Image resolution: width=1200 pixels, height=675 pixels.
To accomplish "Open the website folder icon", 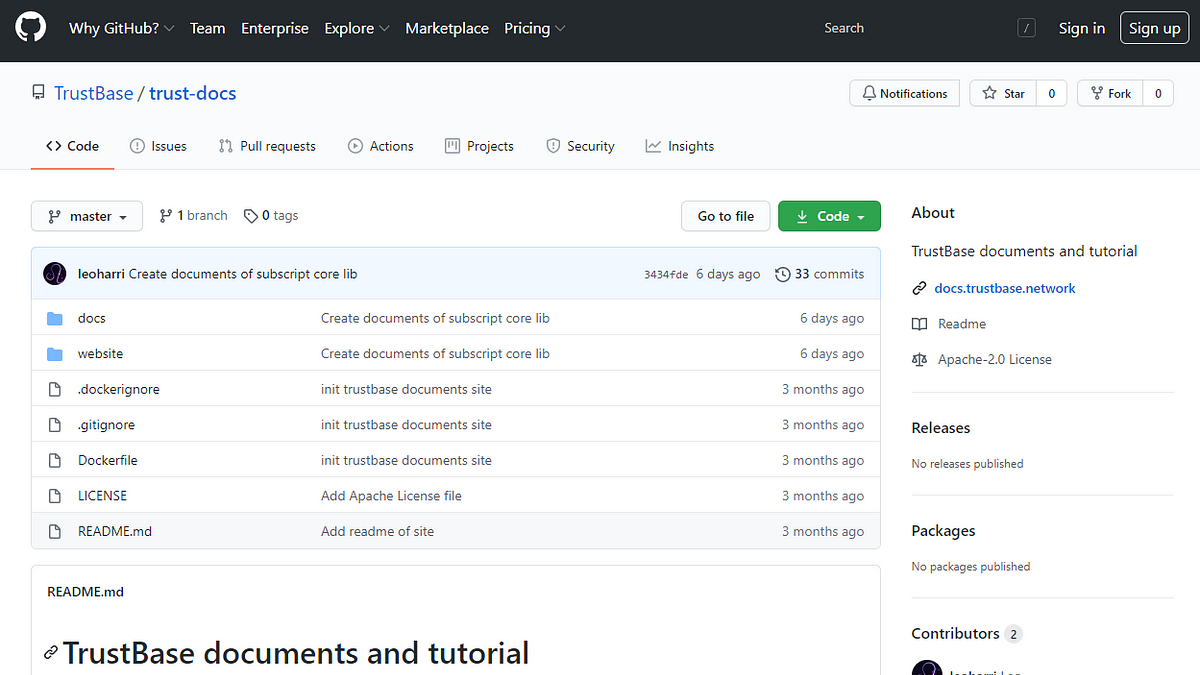I will (x=55, y=354).
